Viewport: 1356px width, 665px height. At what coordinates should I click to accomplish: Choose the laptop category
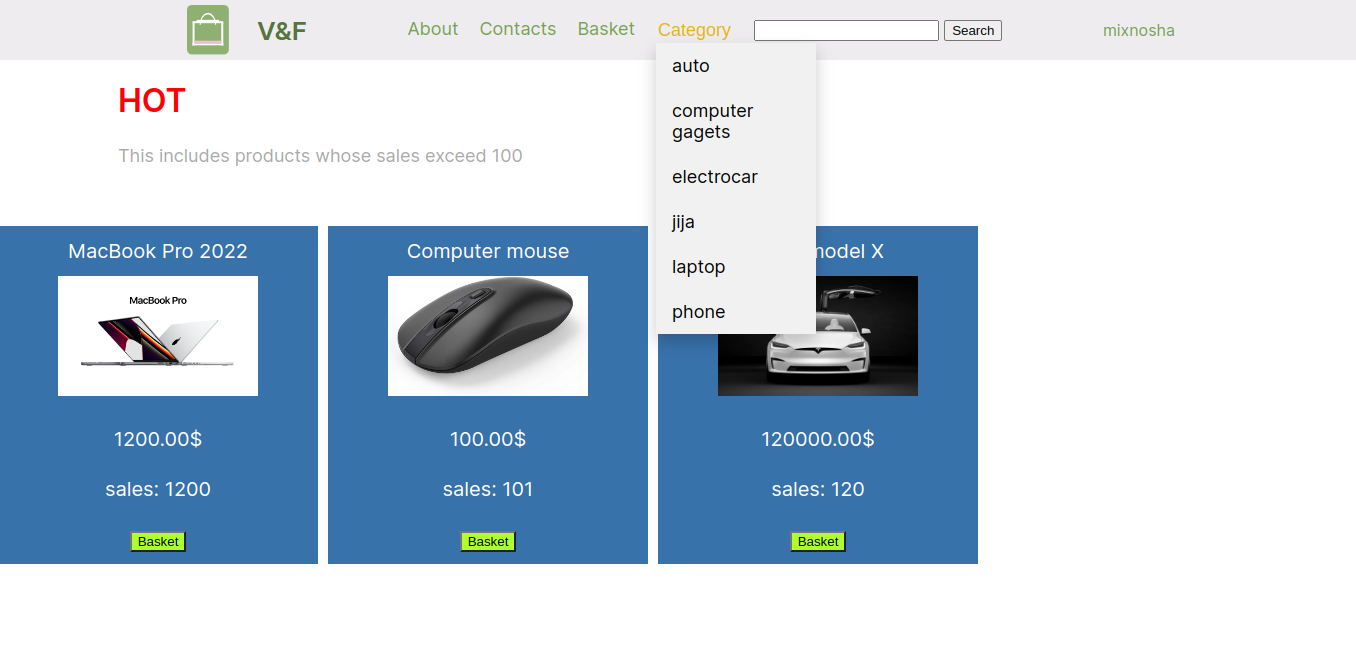[x=736, y=267]
